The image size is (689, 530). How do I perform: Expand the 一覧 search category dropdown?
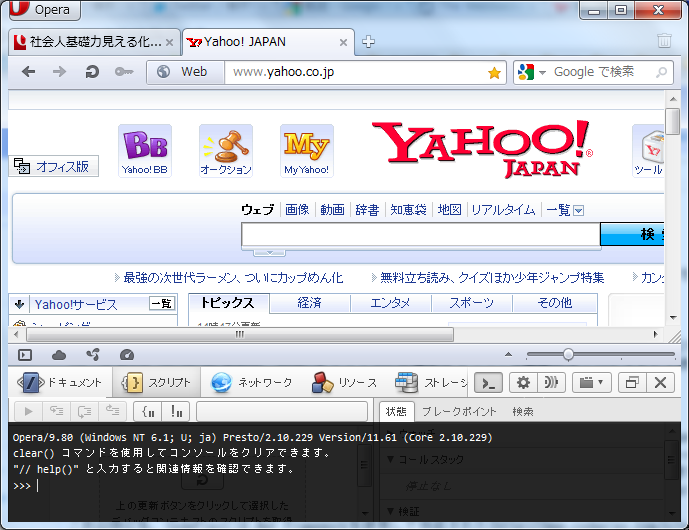coord(565,210)
